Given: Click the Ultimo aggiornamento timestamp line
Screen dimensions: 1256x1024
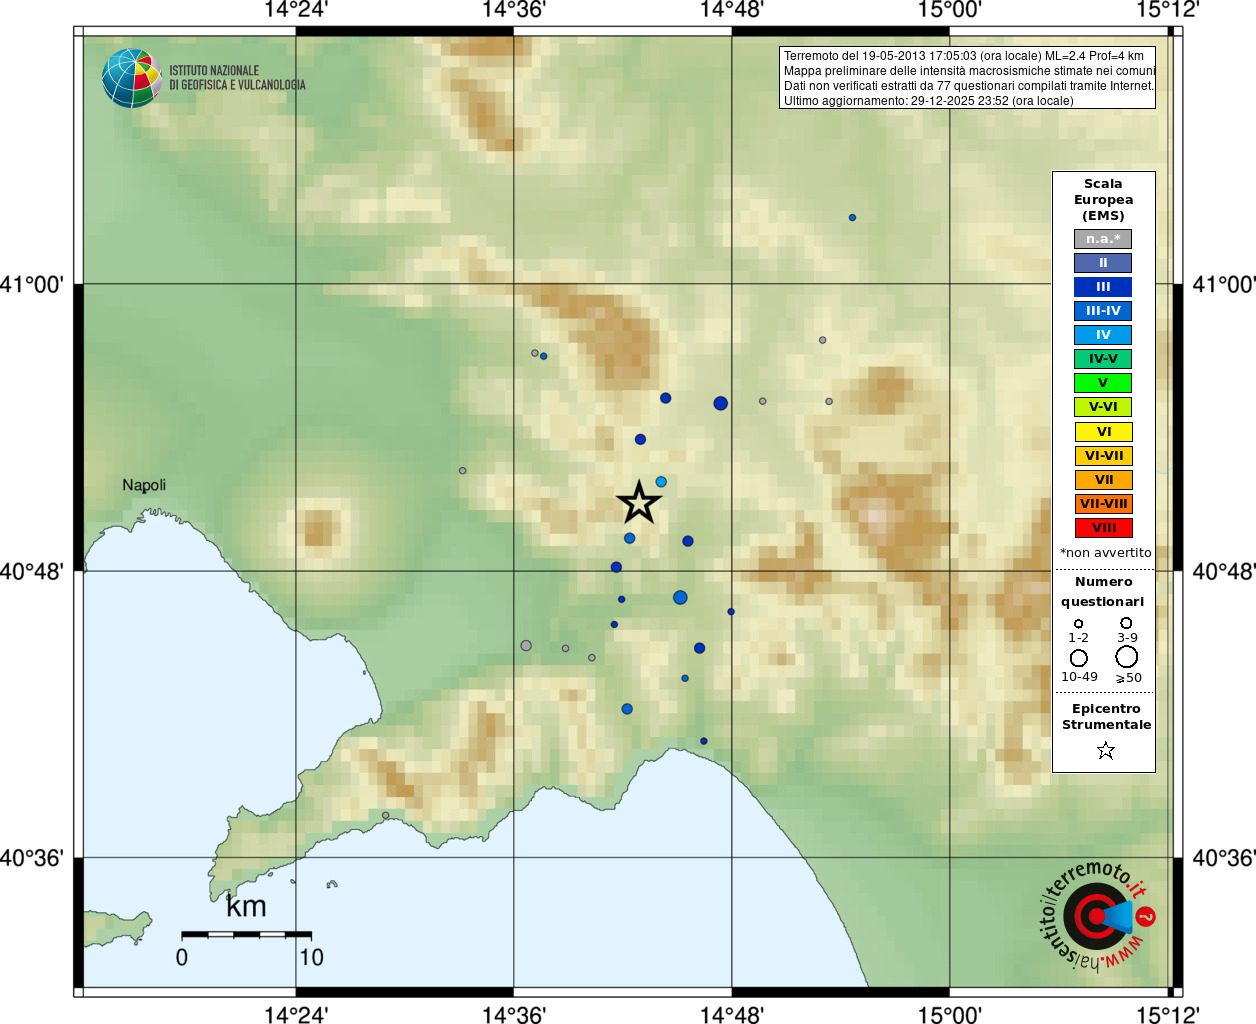Looking at the screenshot, I should [929, 101].
